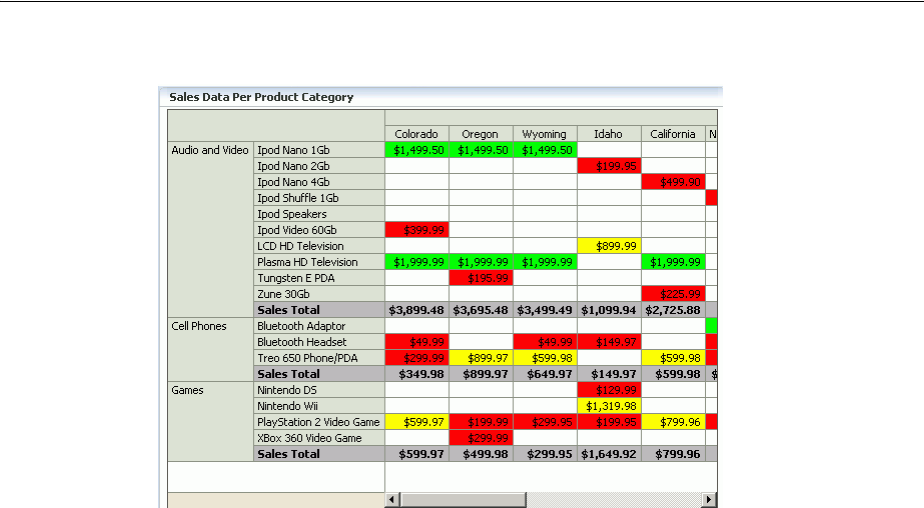Select the Ipod Nano 2Gb row header
The height and width of the screenshot is (508, 924).
pyautogui.click(x=319, y=166)
